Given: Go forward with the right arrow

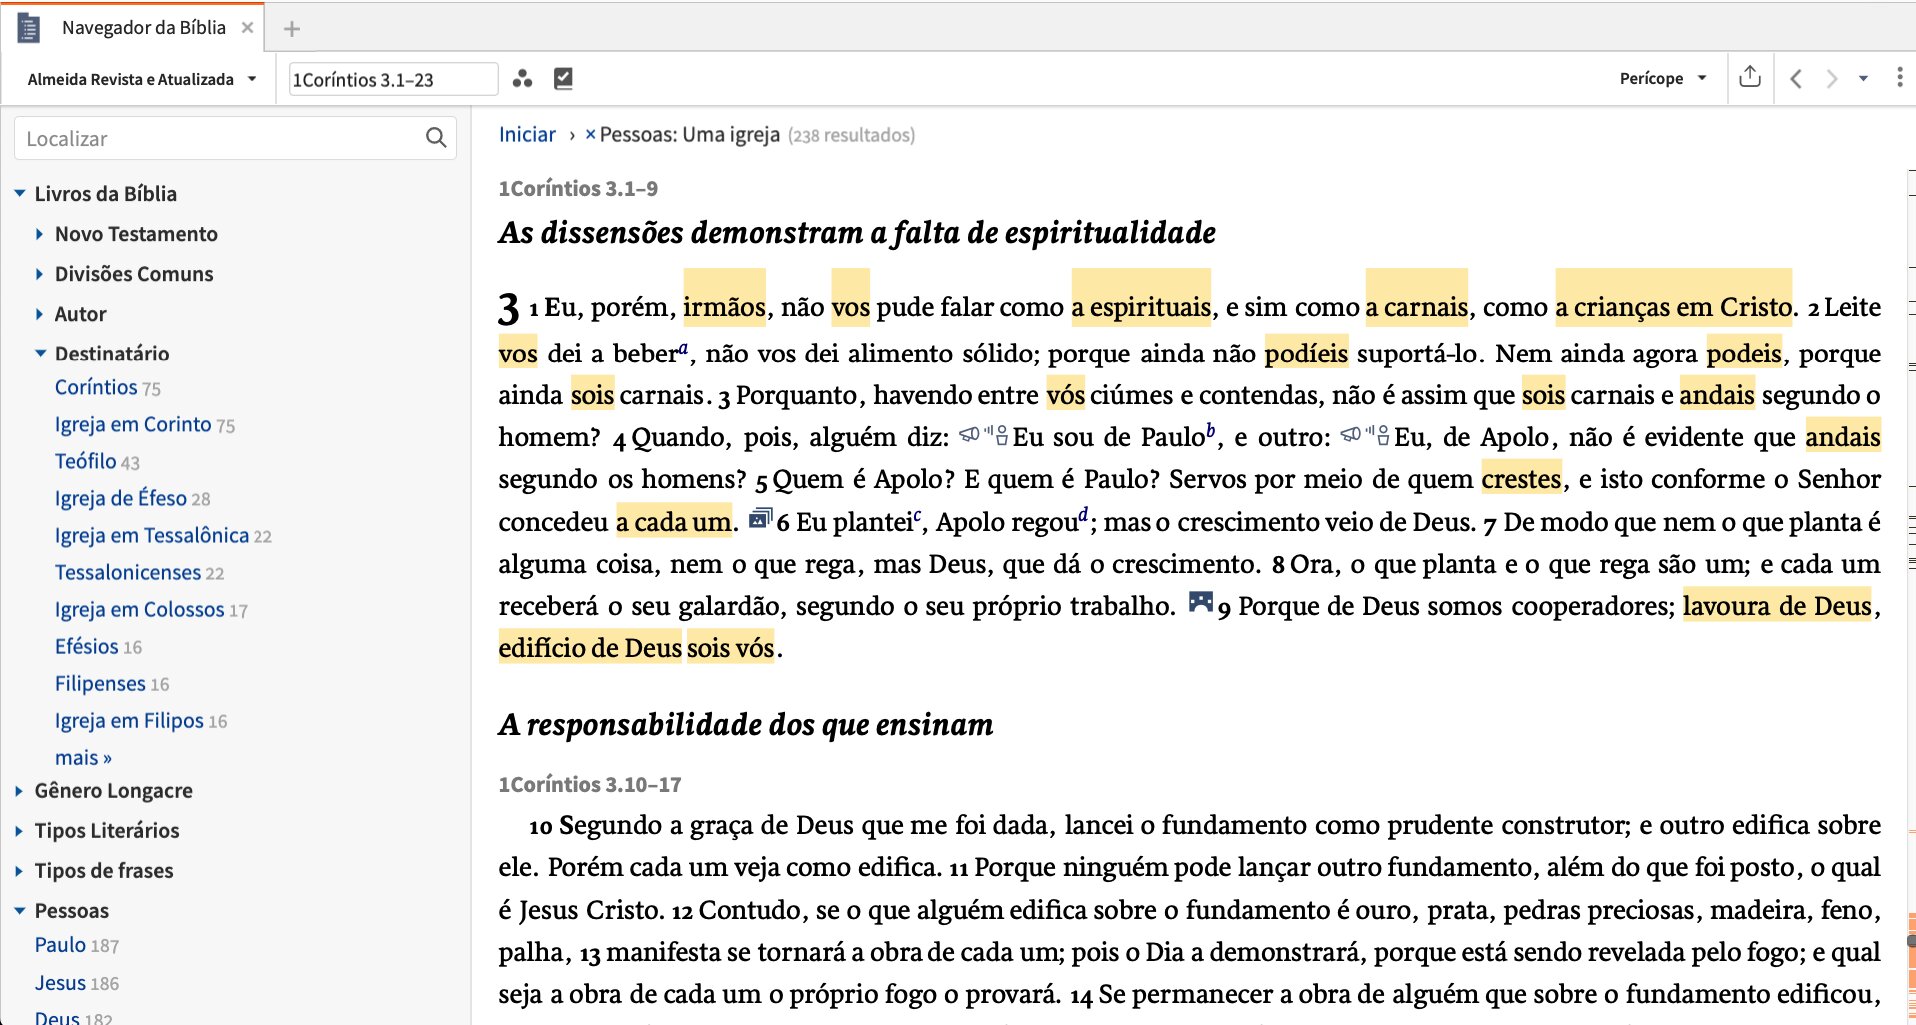Looking at the screenshot, I should coord(1832,78).
